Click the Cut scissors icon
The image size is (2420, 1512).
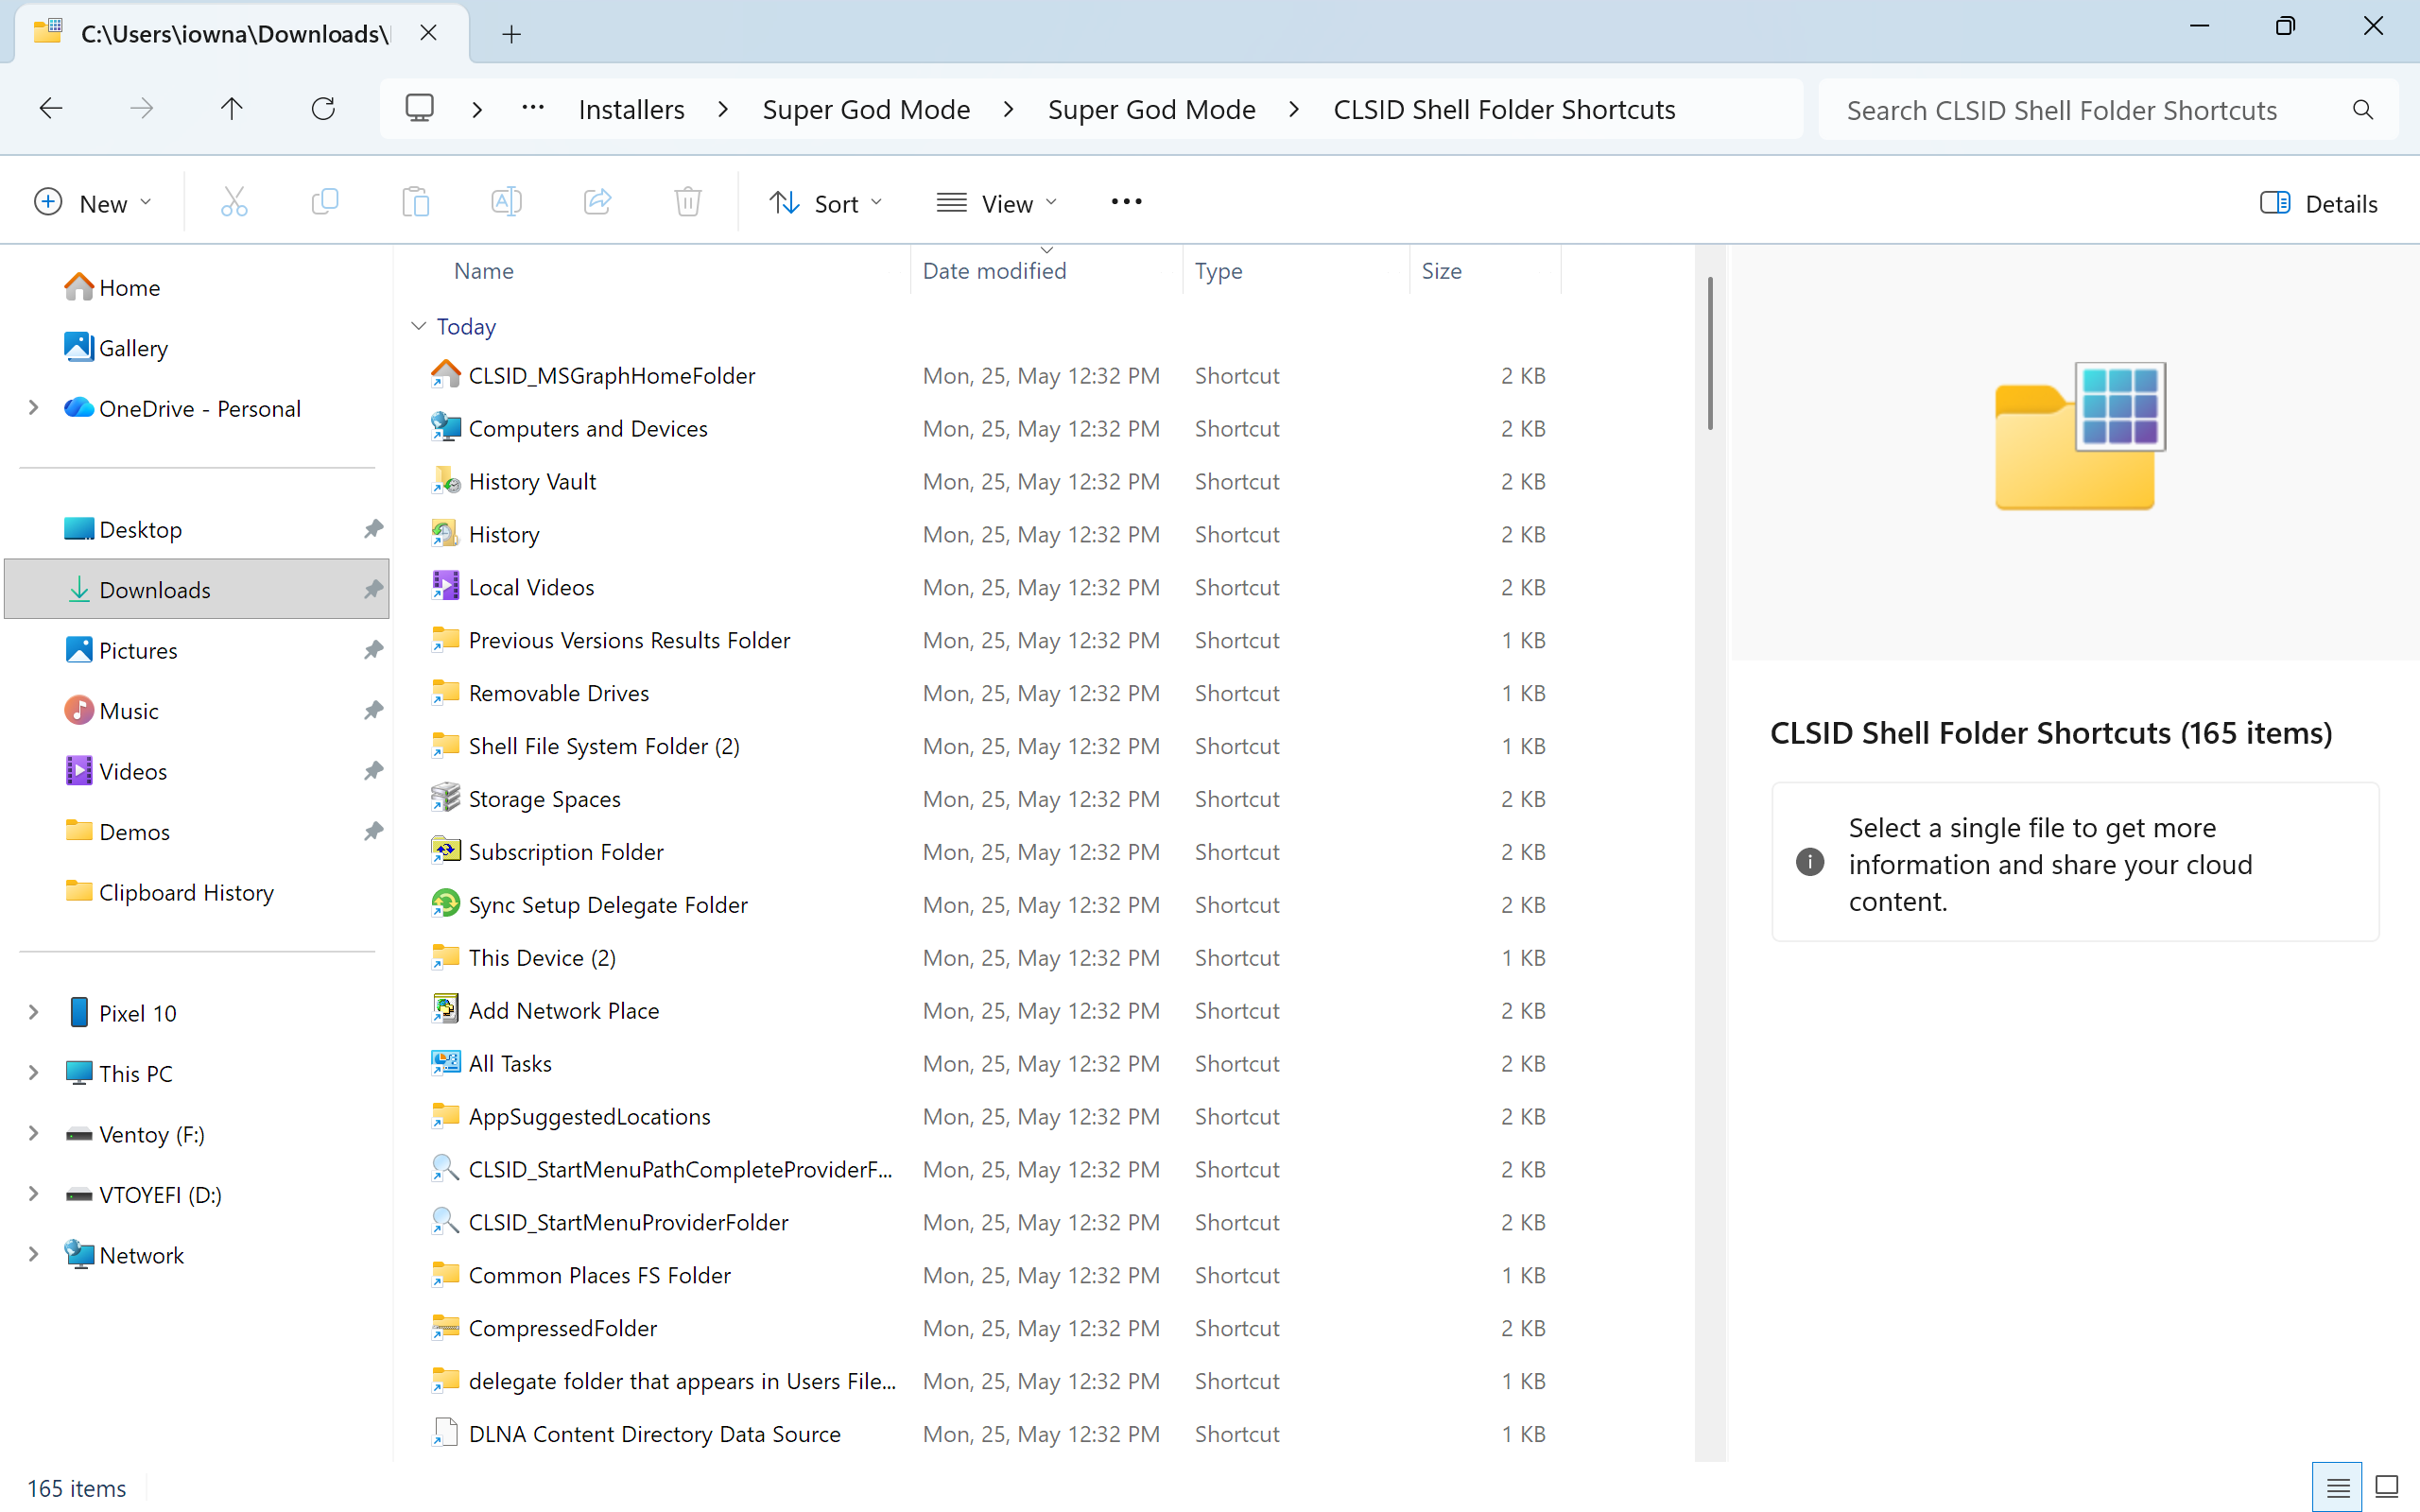tap(234, 203)
